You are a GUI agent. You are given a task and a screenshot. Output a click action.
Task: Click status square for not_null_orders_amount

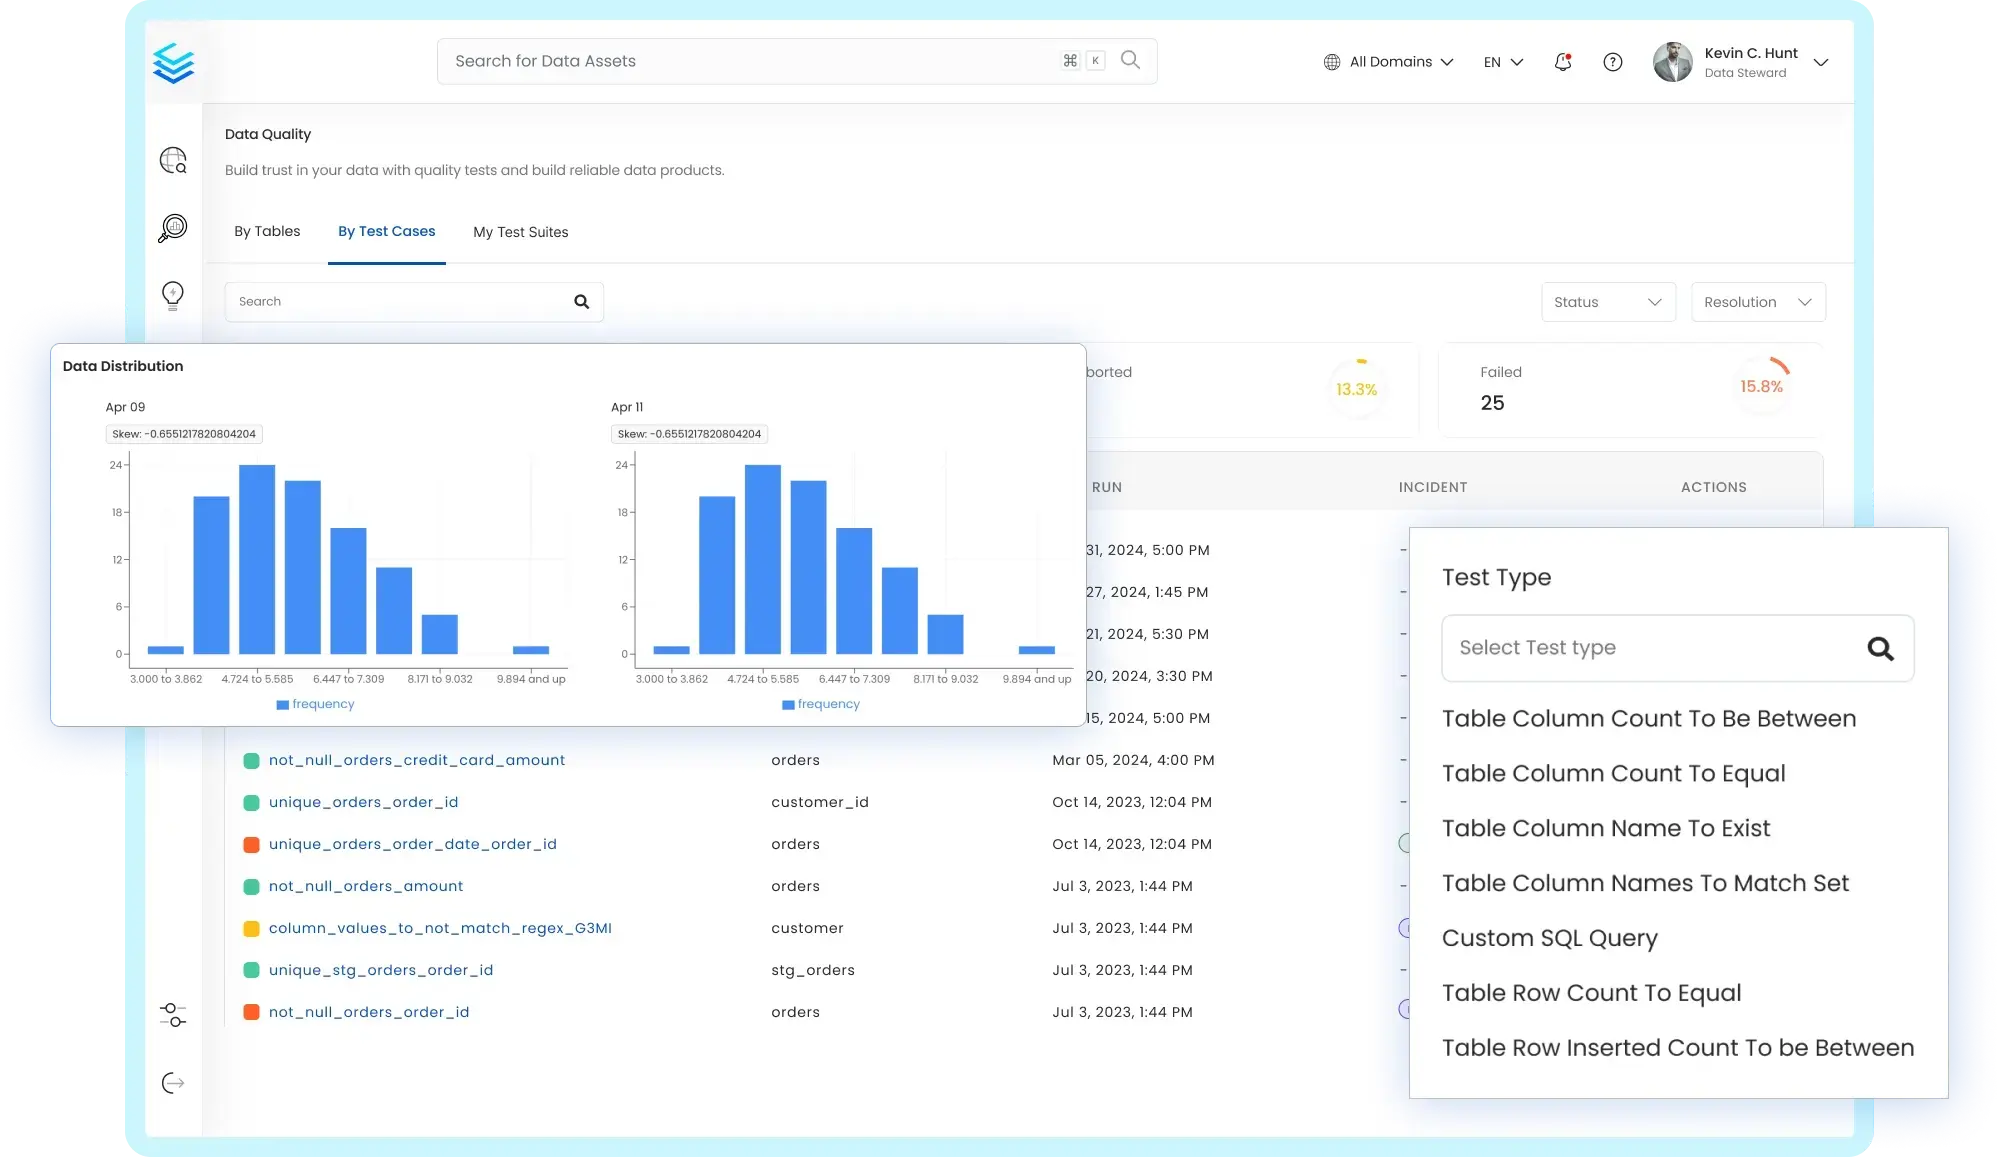[252, 887]
